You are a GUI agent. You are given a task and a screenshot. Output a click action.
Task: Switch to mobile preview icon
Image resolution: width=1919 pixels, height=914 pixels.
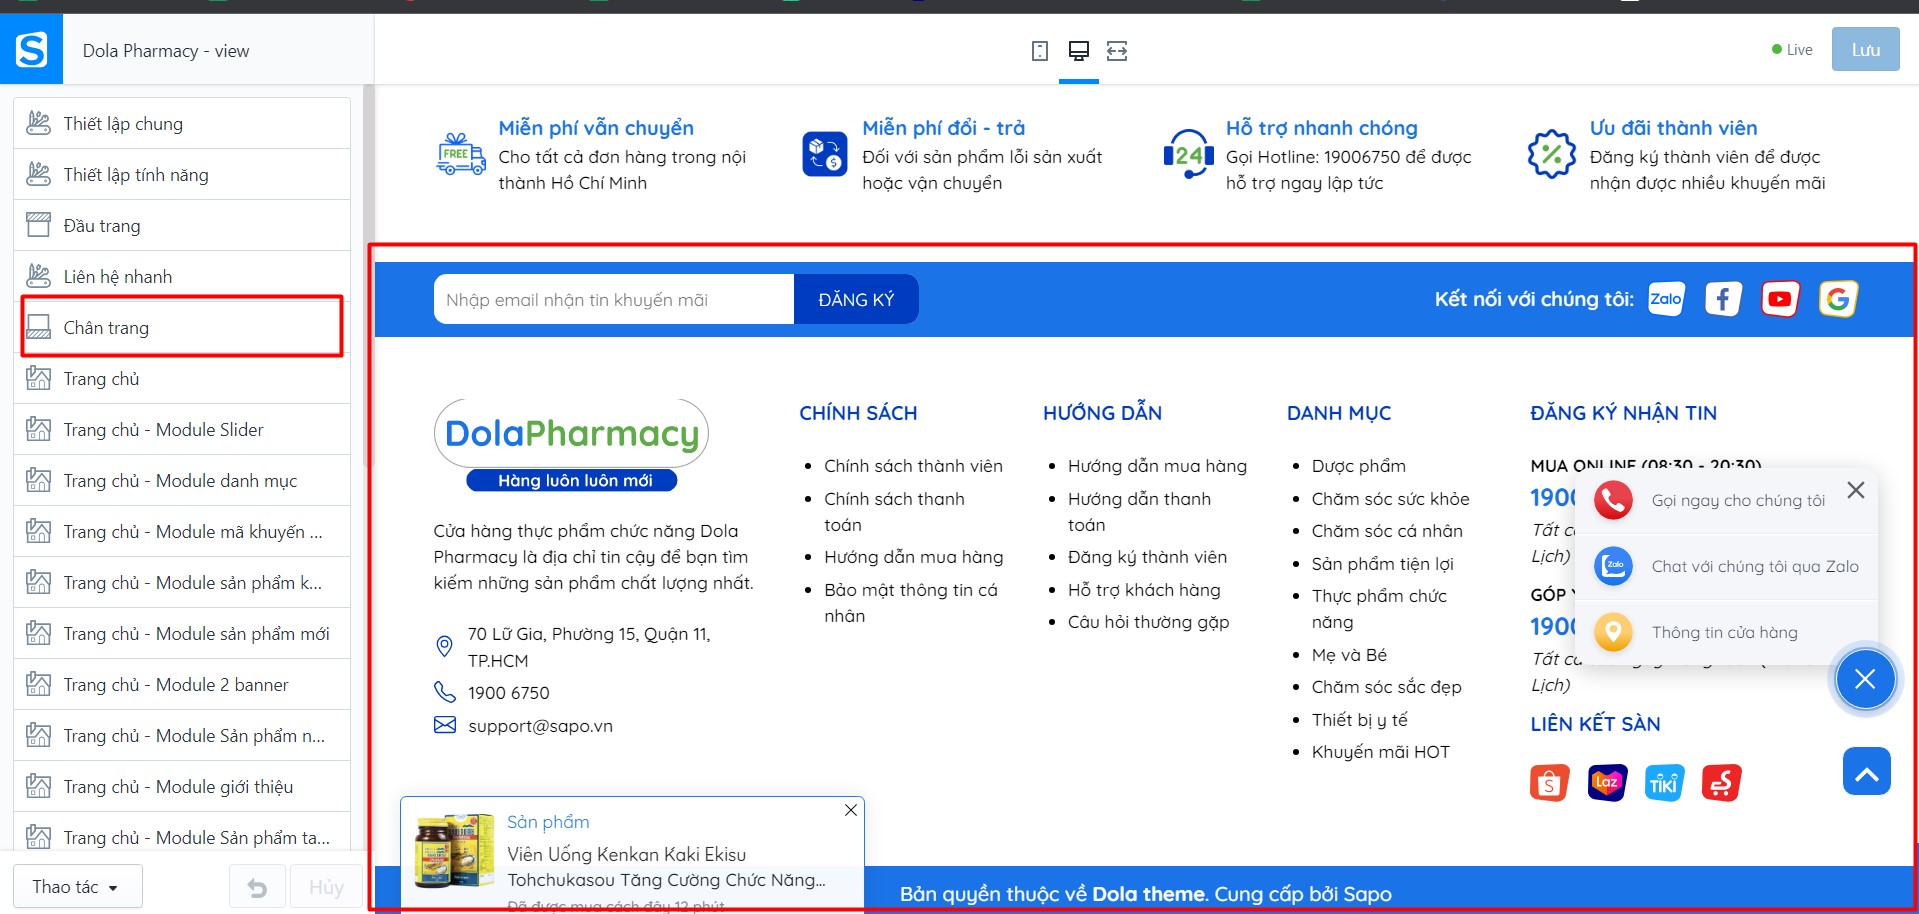(x=1040, y=51)
